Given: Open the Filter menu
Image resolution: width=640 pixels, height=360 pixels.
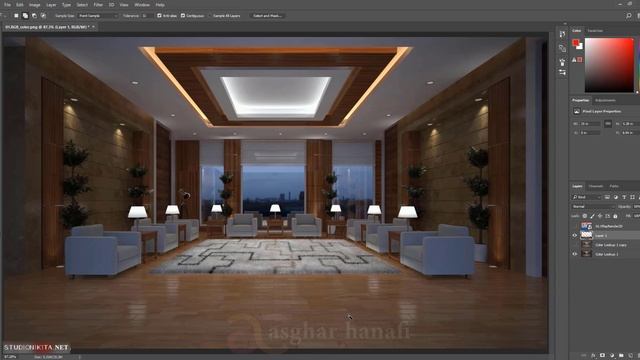Looking at the screenshot, I should coord(98,5).
